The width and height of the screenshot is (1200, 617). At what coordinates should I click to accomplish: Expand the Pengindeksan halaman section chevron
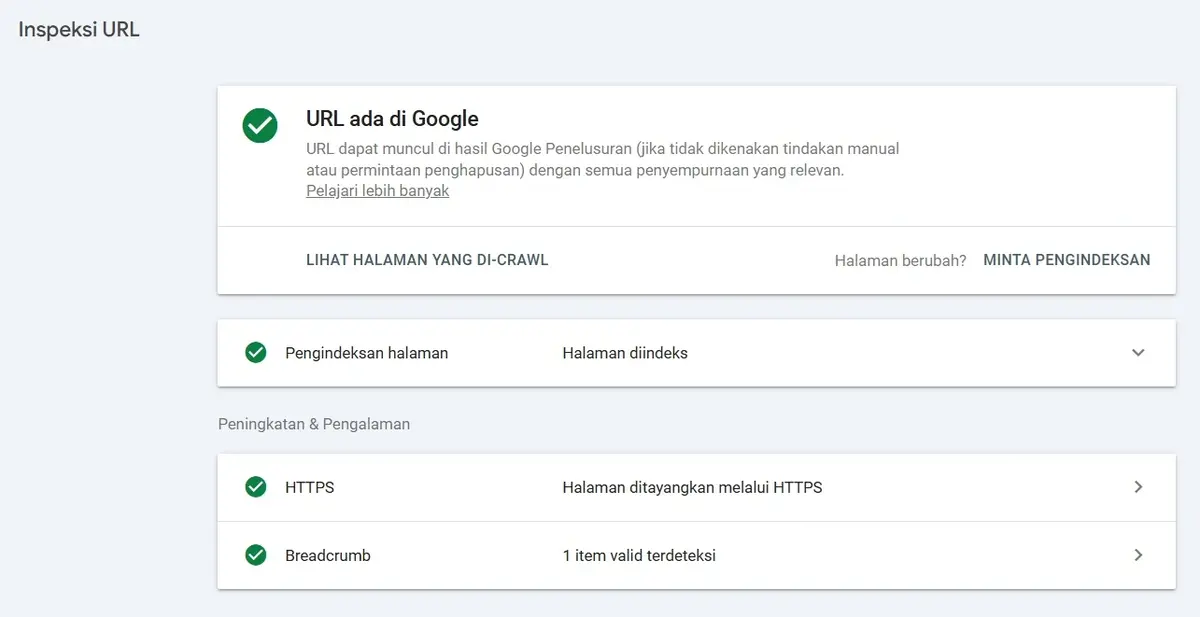[x=1138, y=352]
